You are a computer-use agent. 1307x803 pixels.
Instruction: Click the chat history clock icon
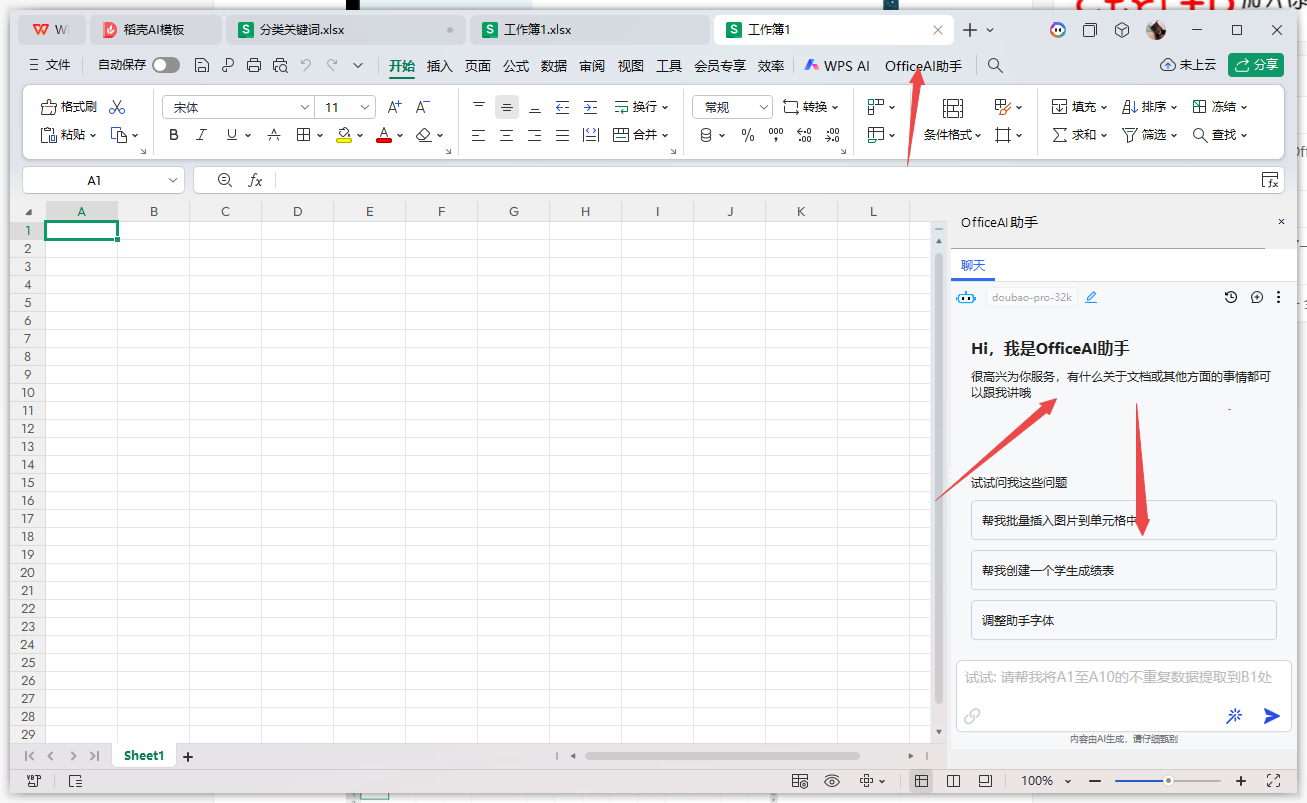(1231, 297)
